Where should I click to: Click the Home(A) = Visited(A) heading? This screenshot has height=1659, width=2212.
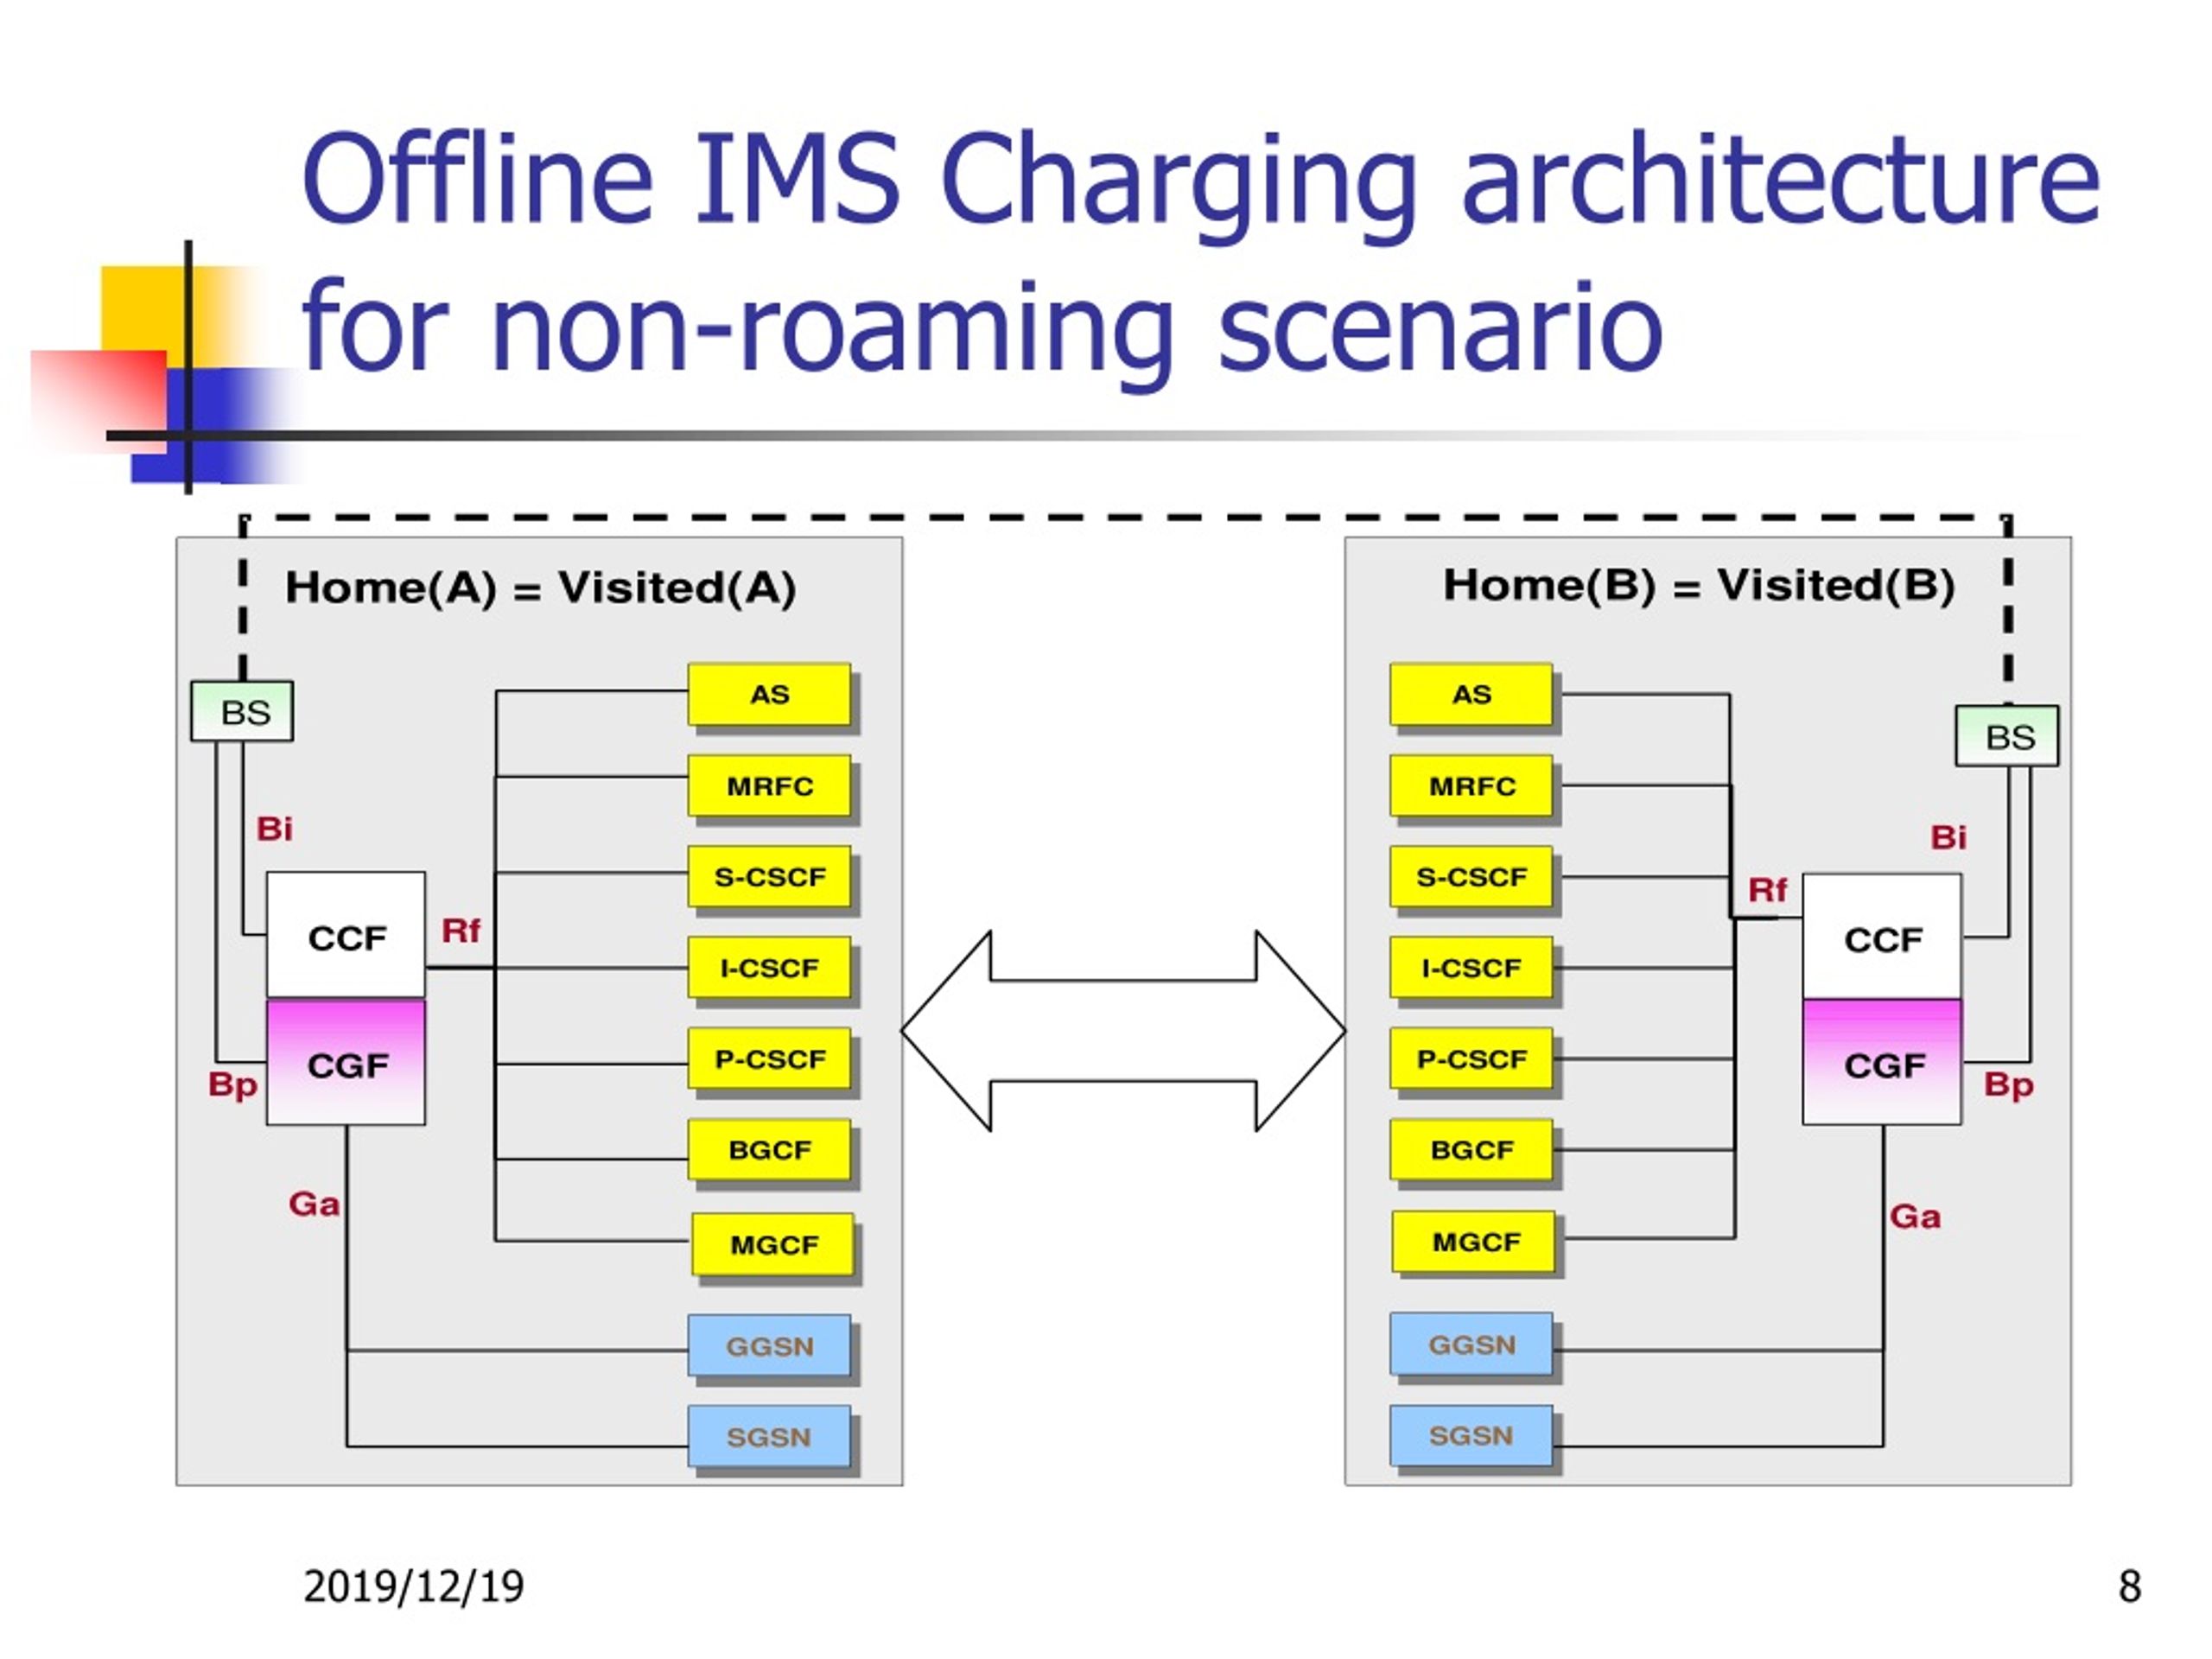point(541,588)
